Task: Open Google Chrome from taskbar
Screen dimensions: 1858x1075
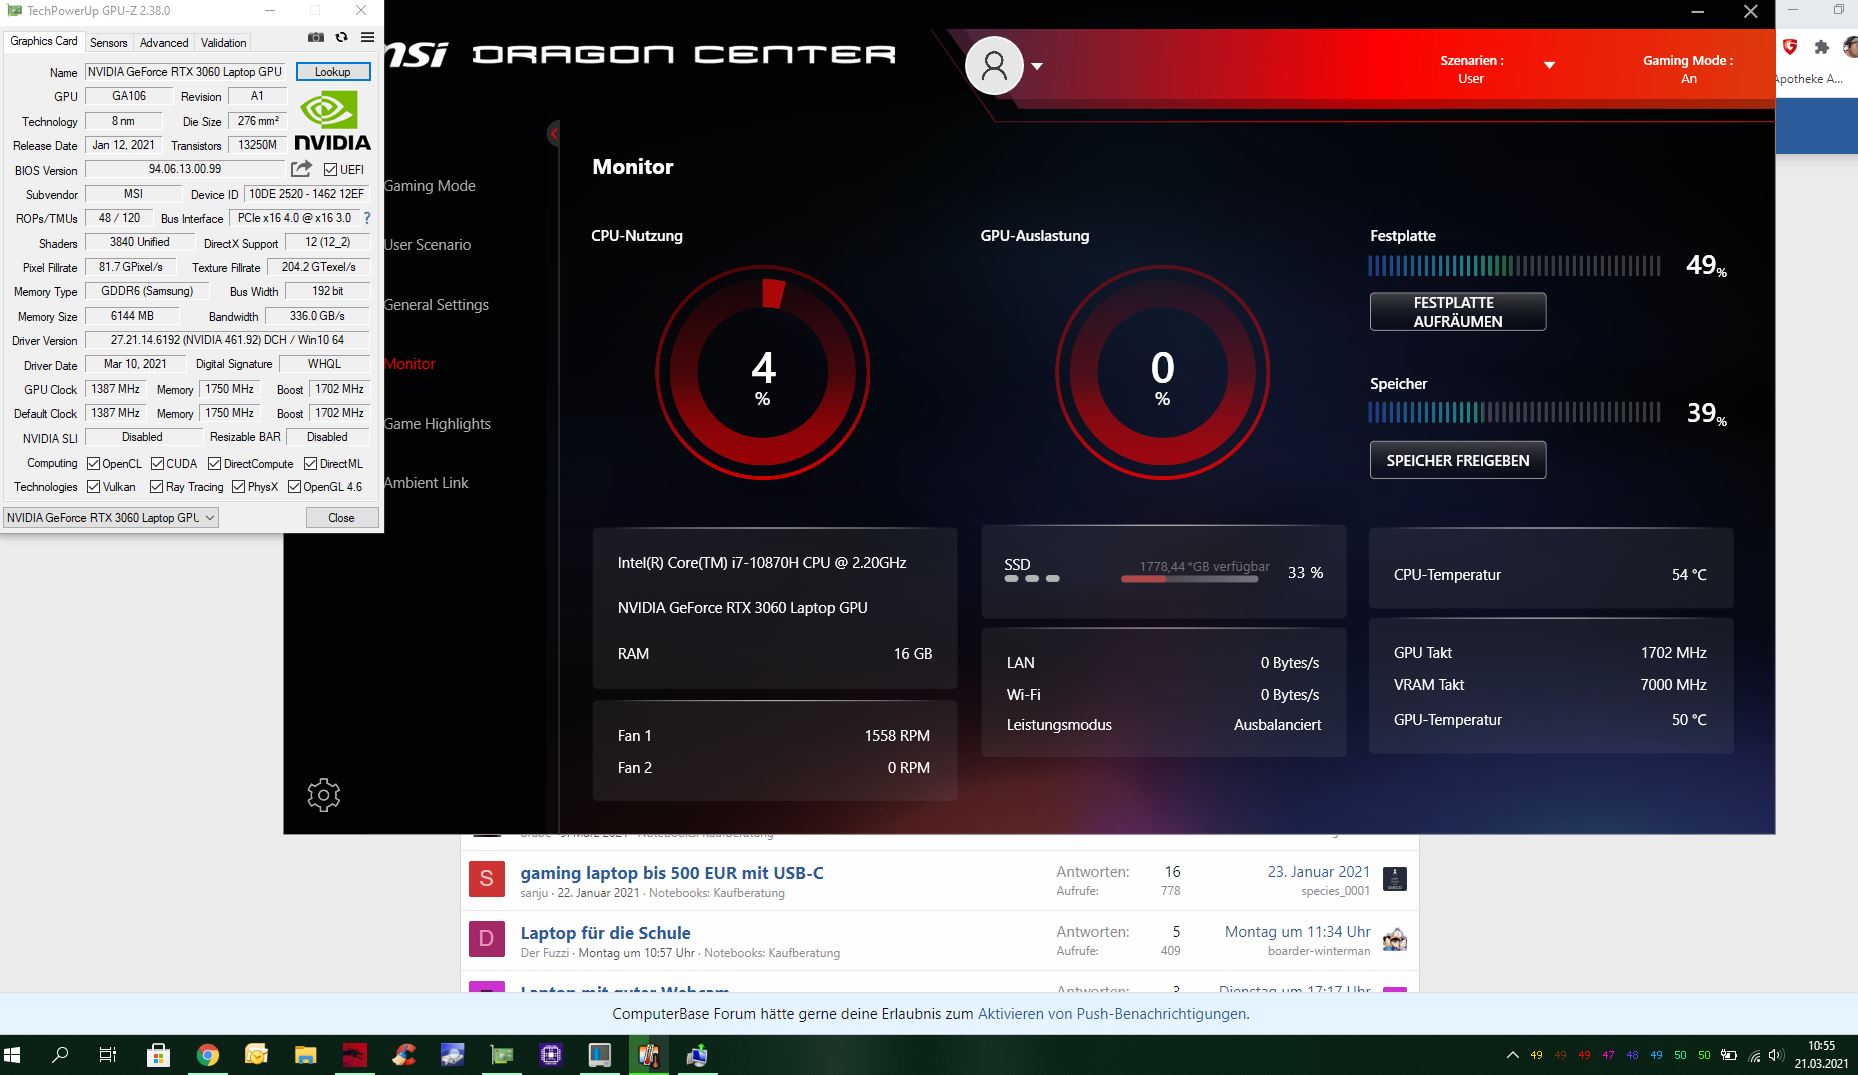Action: (x=207, y=1055)
